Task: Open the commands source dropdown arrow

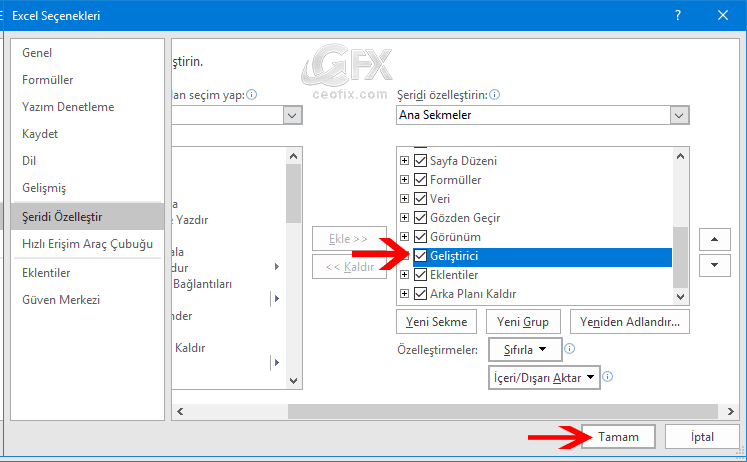Action: pyautogui.click(x=293, y=115)
